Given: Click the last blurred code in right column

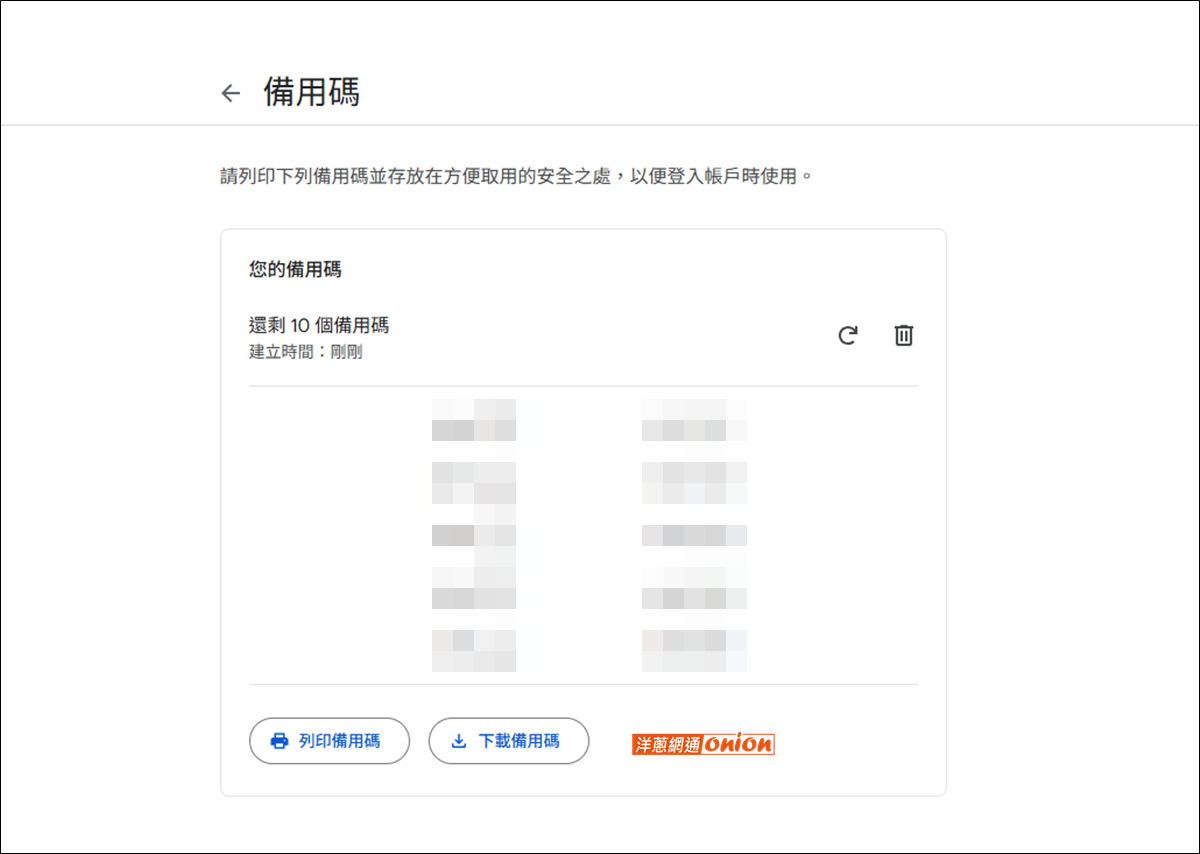Looking at the screenshot, I should [x=694, y=650].
